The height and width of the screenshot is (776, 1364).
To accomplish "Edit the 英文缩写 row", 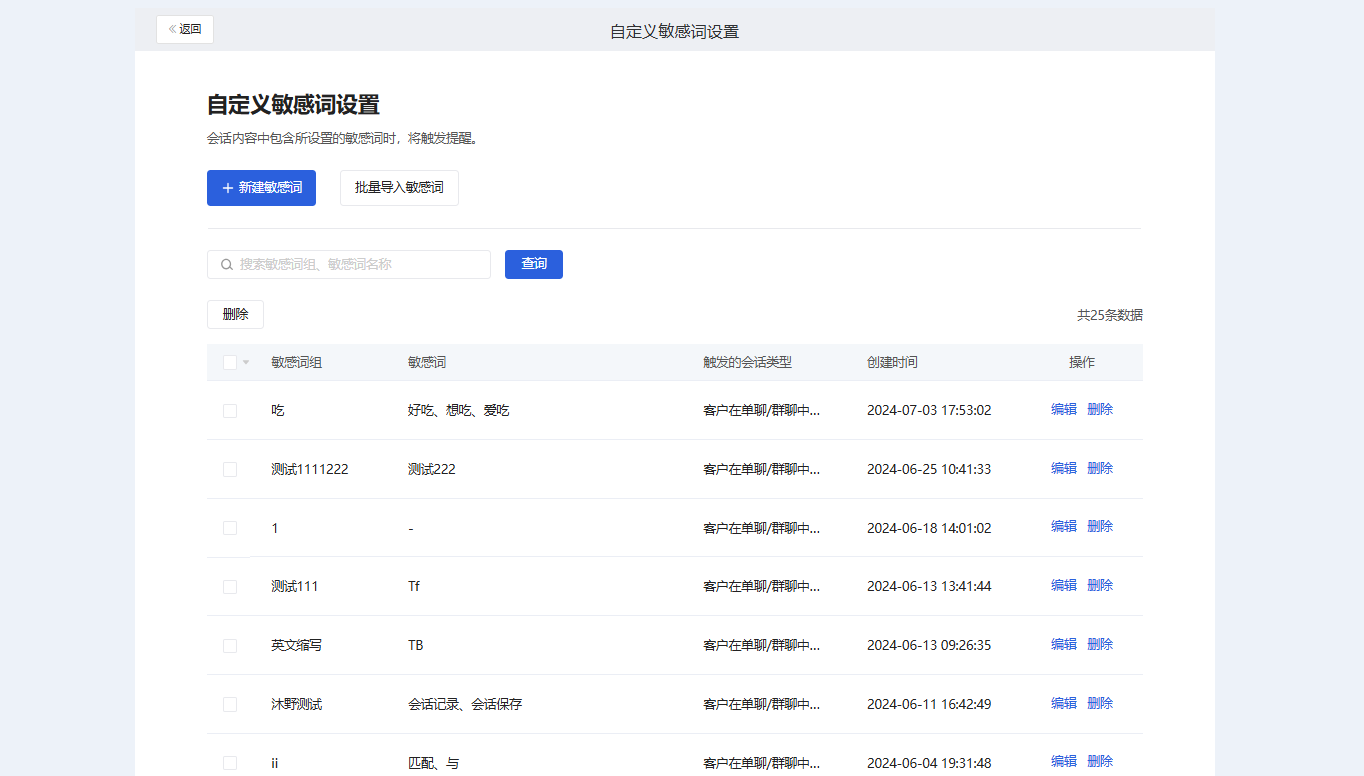I will coord(1064,644).
